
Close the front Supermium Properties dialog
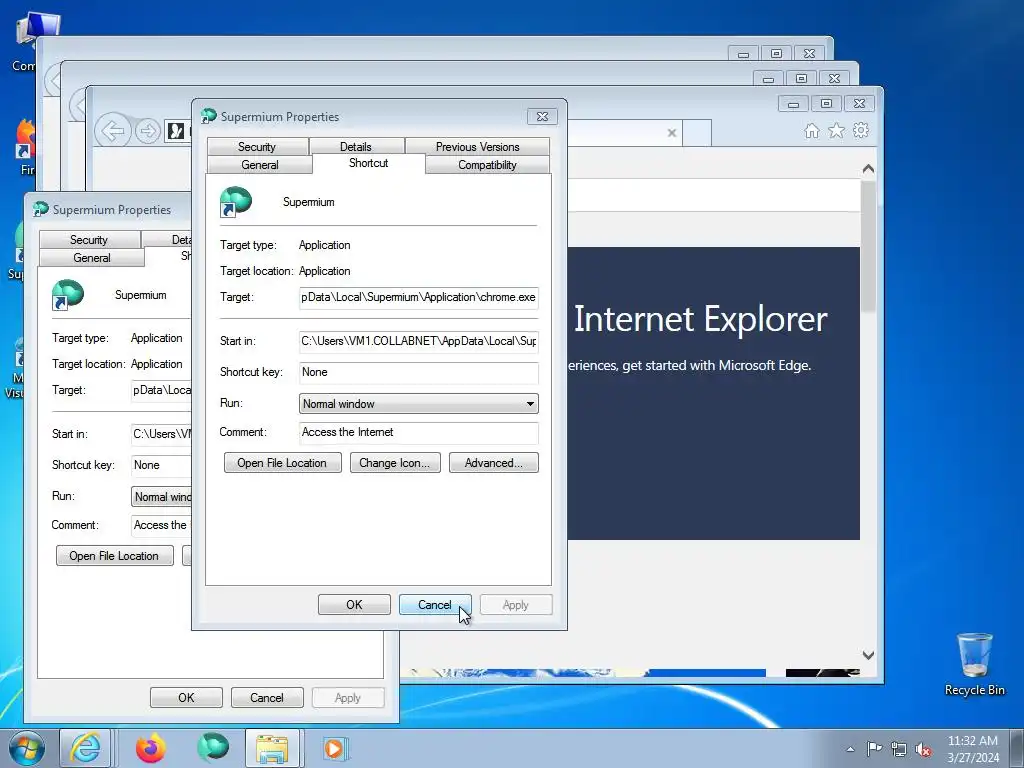click(x=542, y=117)
